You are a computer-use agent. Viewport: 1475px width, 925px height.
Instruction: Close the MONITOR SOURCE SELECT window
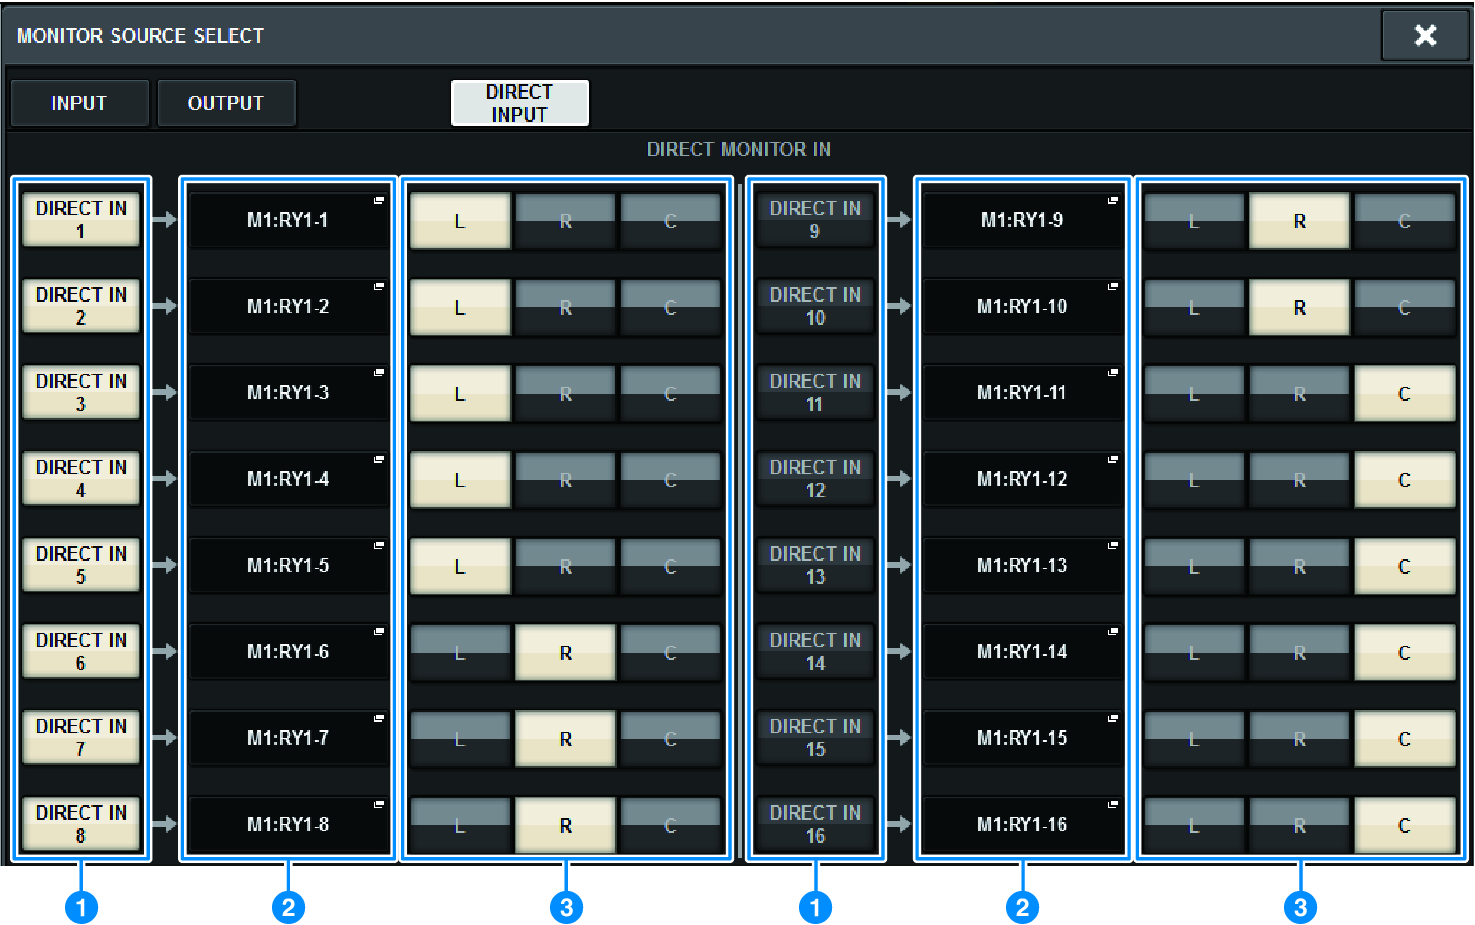click(1425, 34)
